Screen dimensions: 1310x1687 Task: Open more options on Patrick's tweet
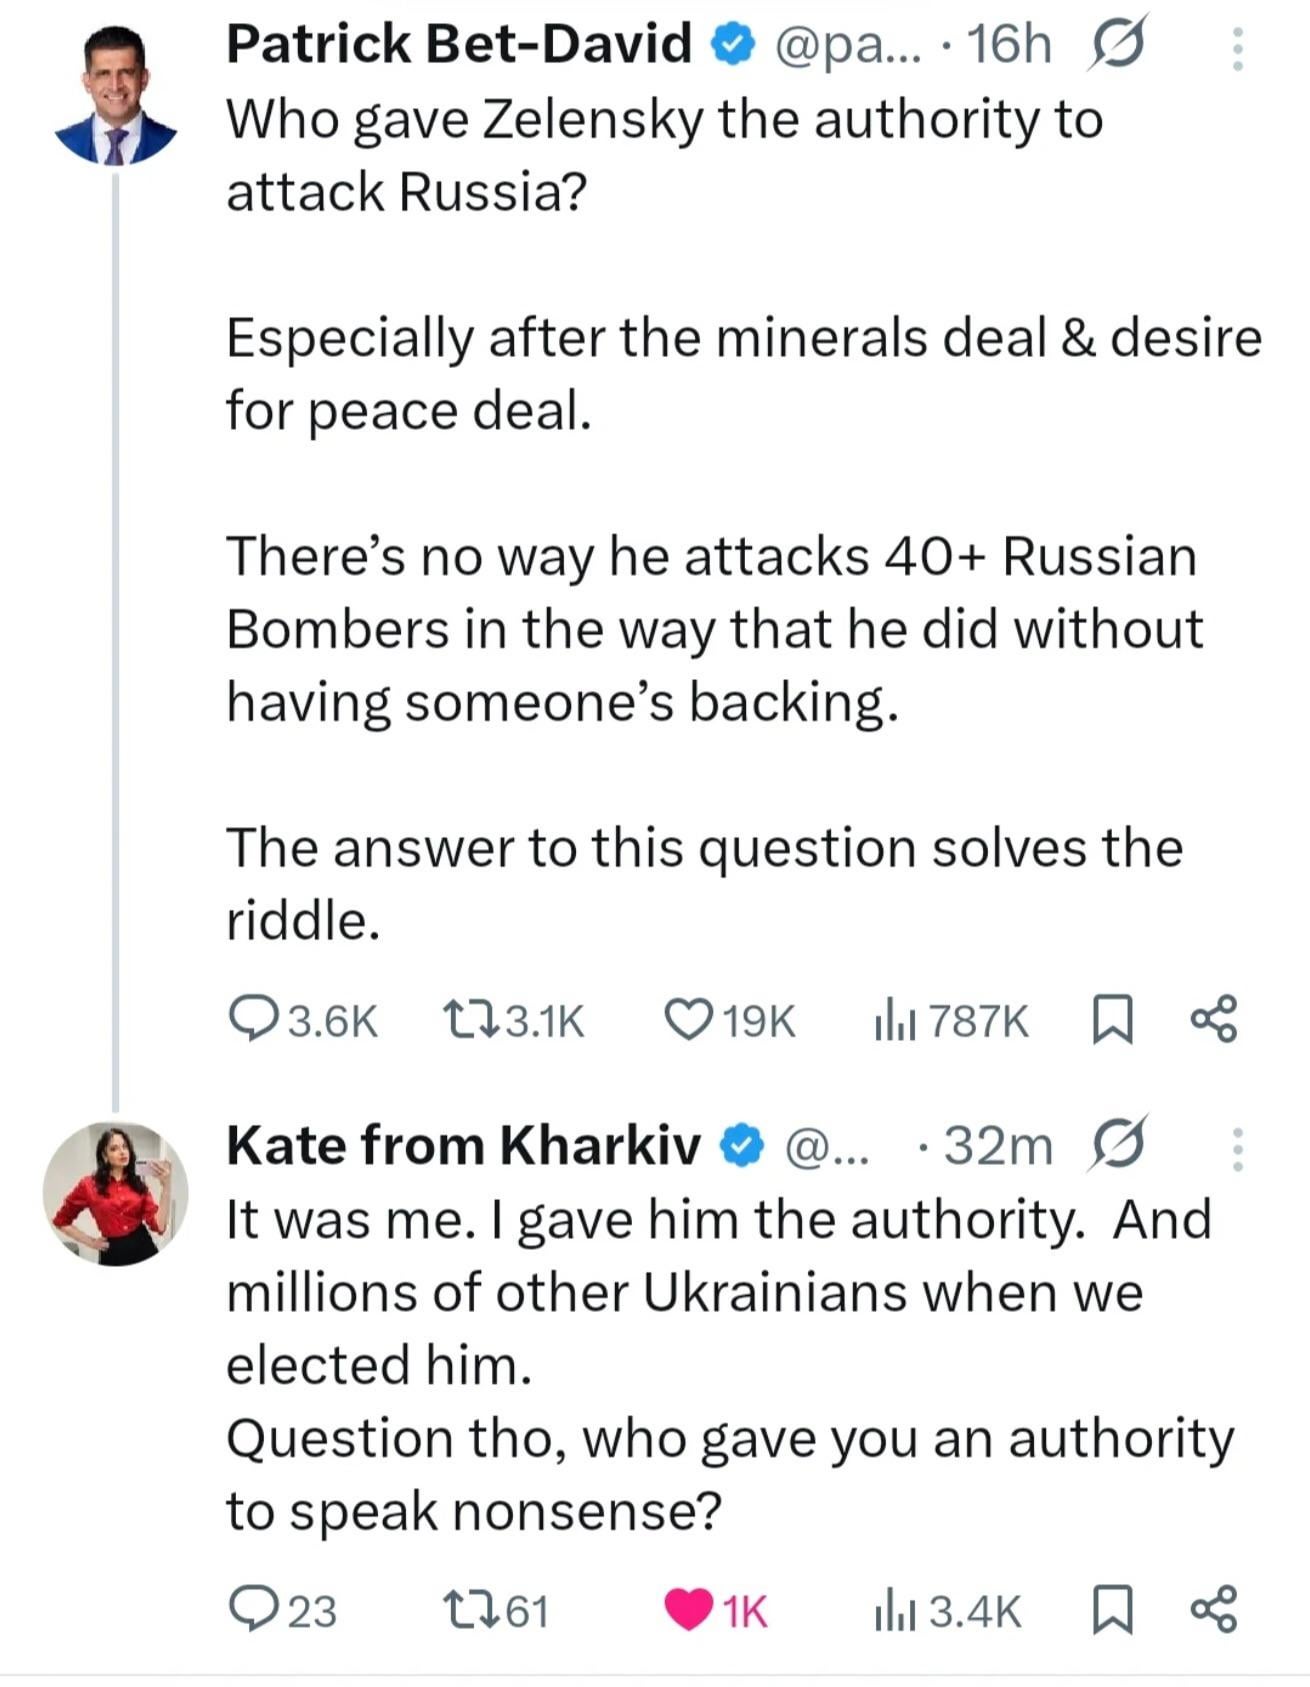point(1238,48)
